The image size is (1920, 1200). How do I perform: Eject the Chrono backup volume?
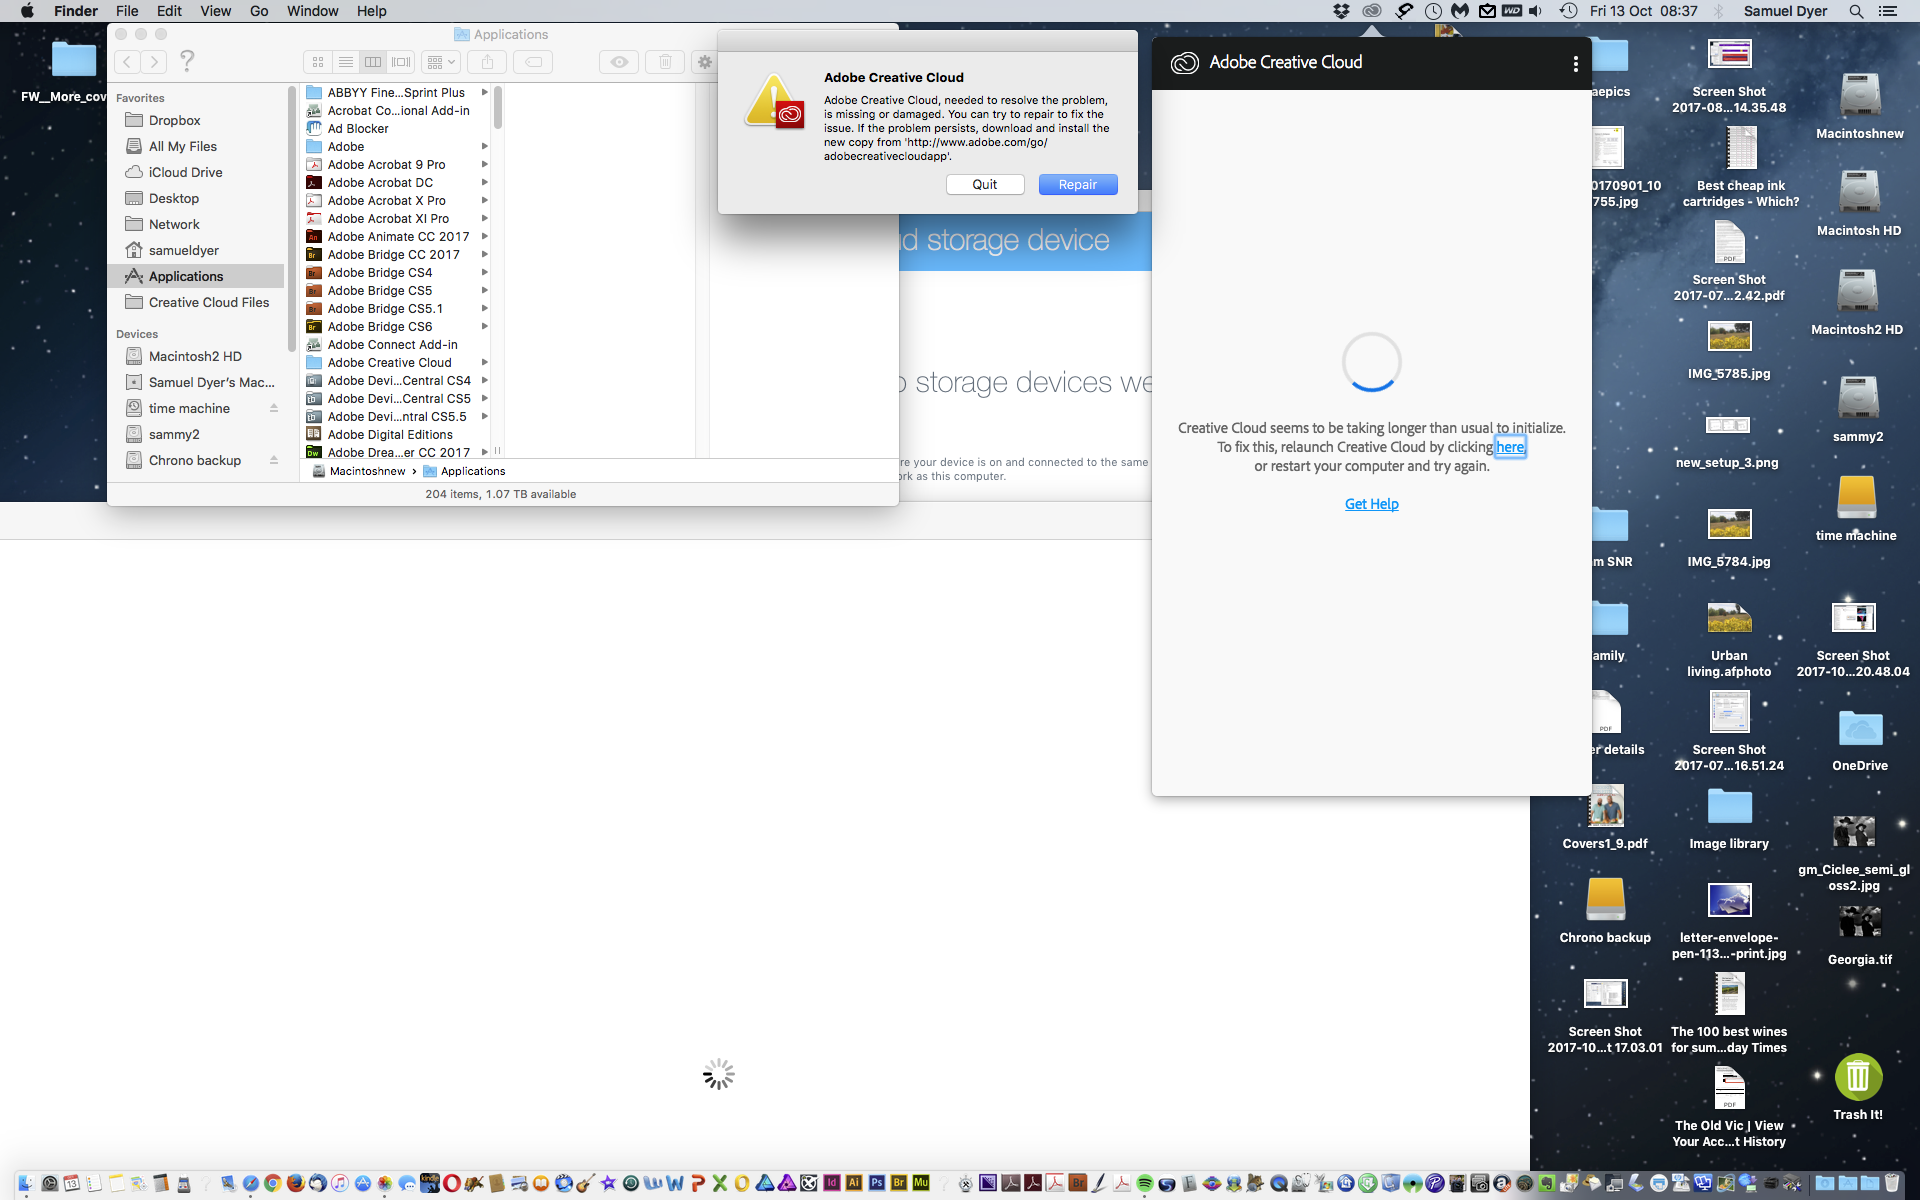(274, 460)
